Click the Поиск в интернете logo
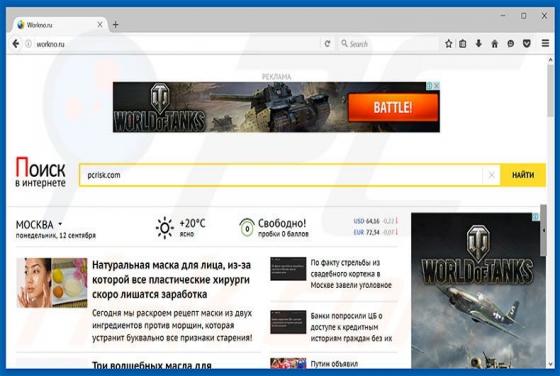 point(40,172)
